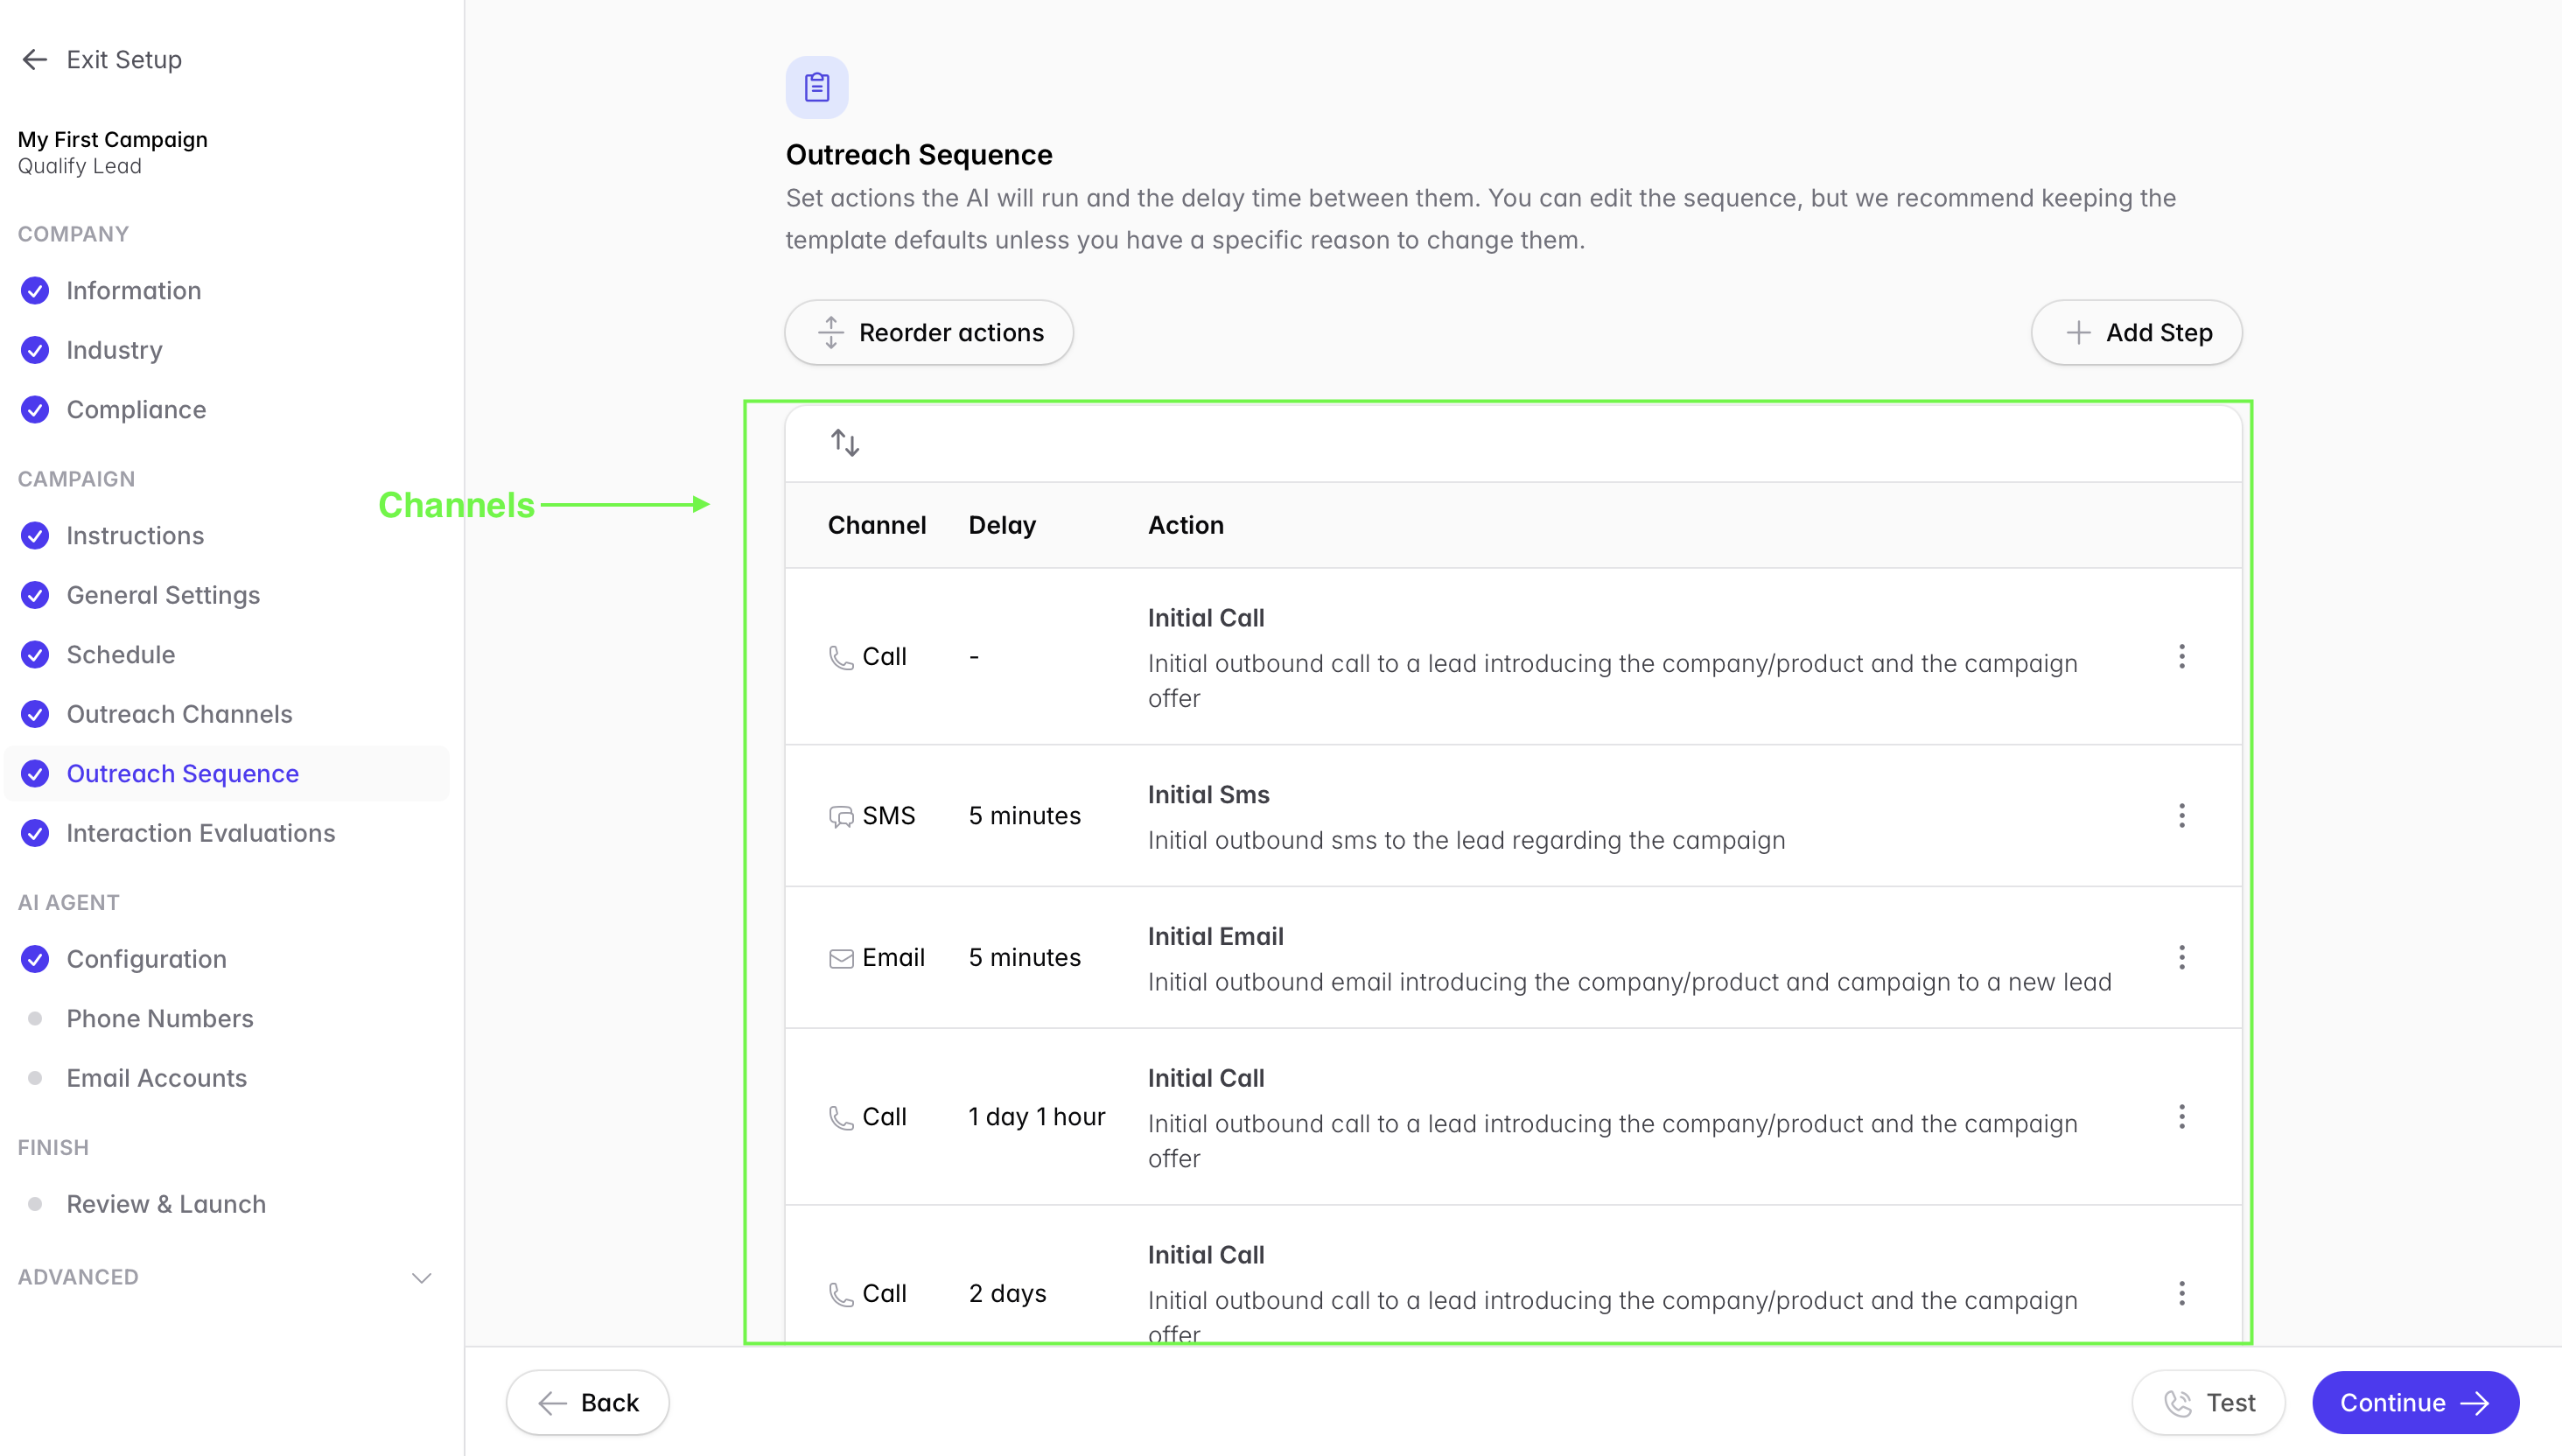Open the three-dot menu for Initial Email row

tap(2182, 958)
